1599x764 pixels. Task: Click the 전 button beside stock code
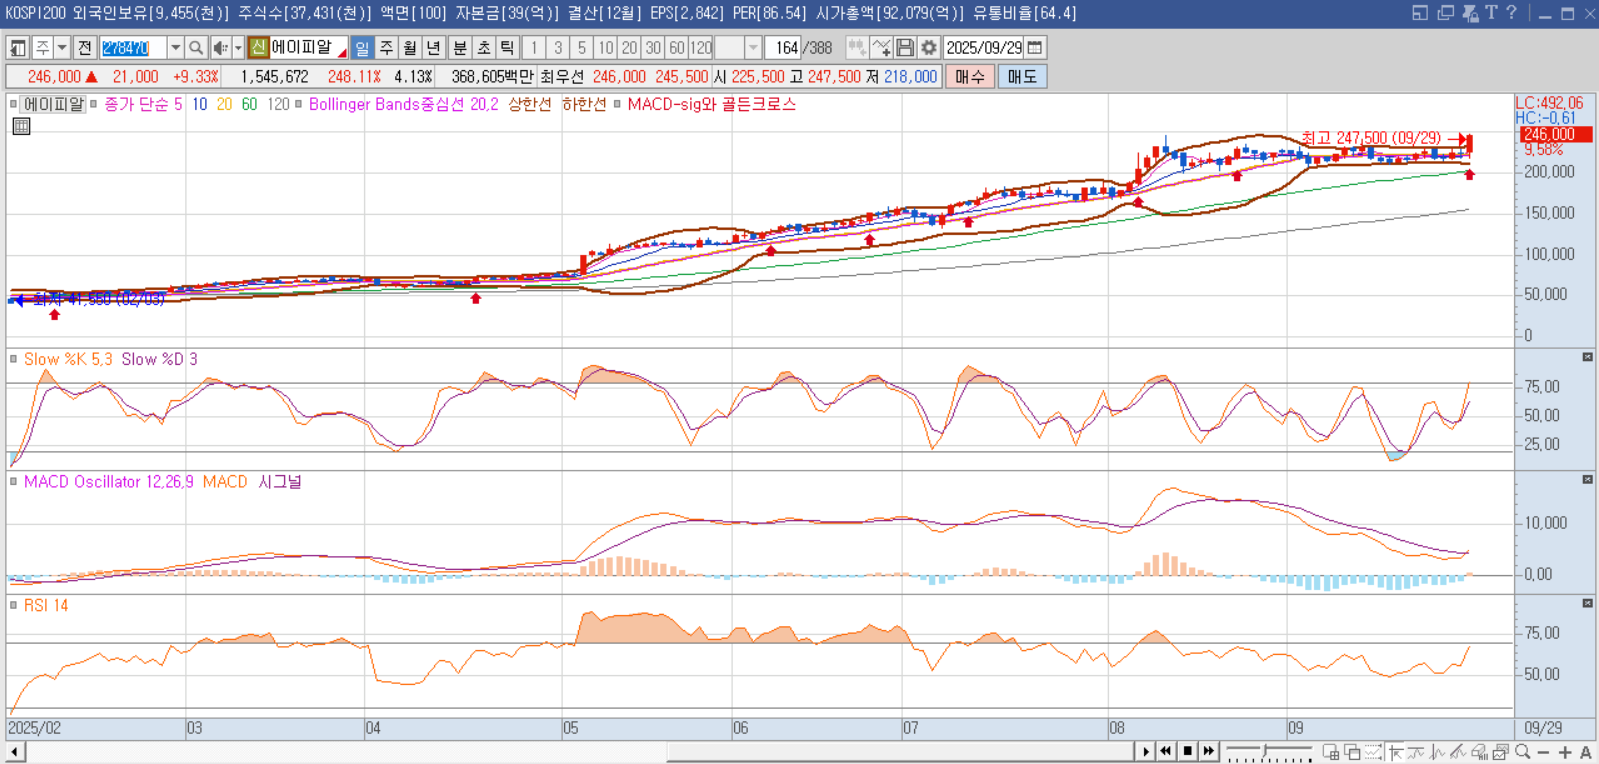click(84, 48)
